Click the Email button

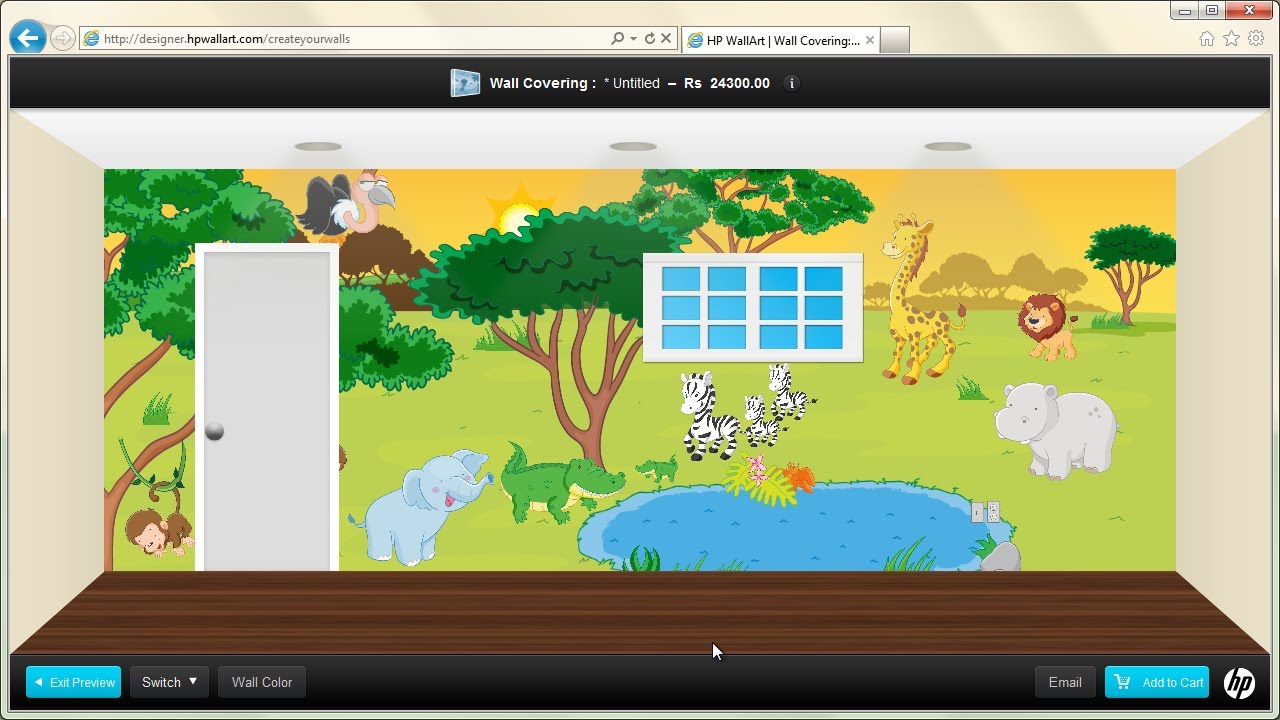point(1065,682)
